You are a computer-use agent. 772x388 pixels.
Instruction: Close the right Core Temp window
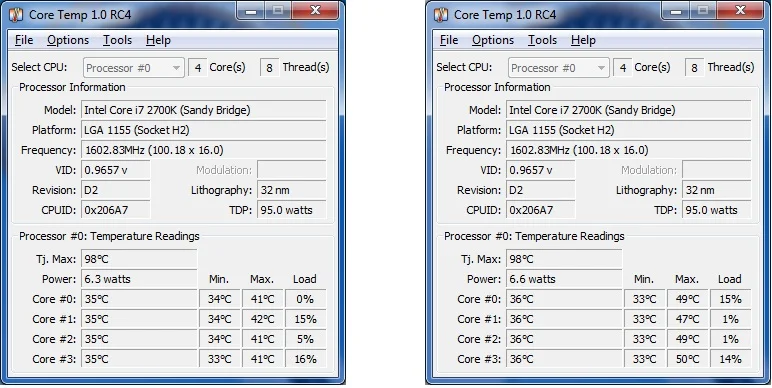(x=740, y=10)
